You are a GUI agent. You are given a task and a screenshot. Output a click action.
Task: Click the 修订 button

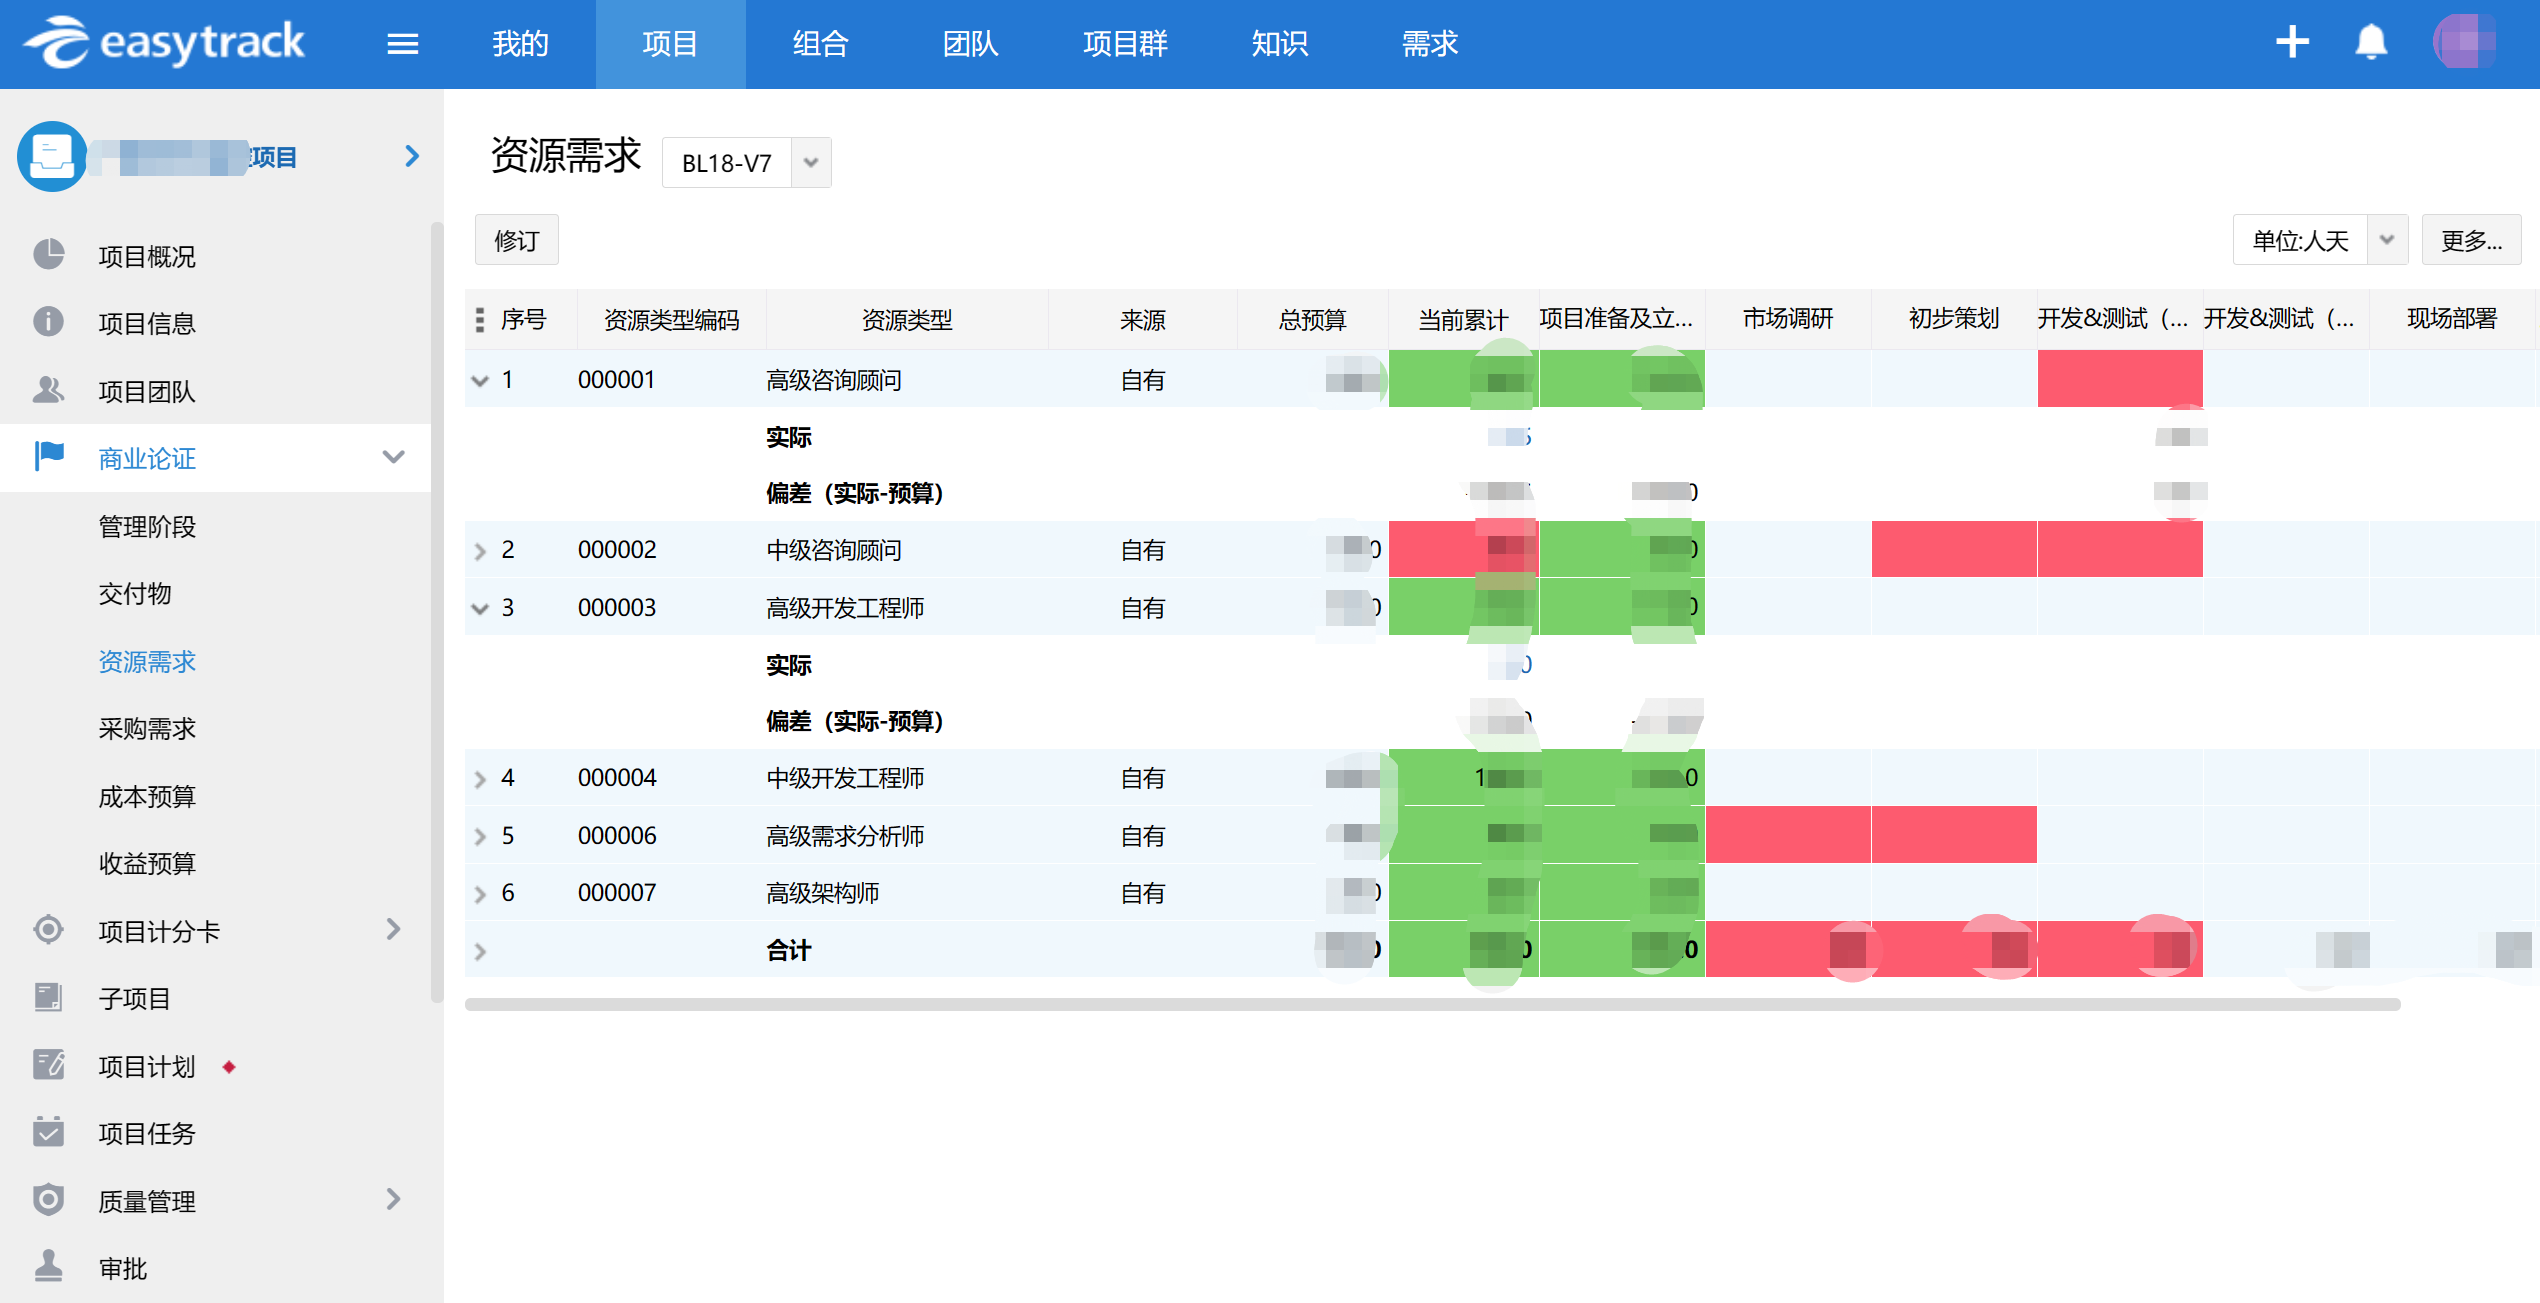pyautogui.click(x=516, y=240)
